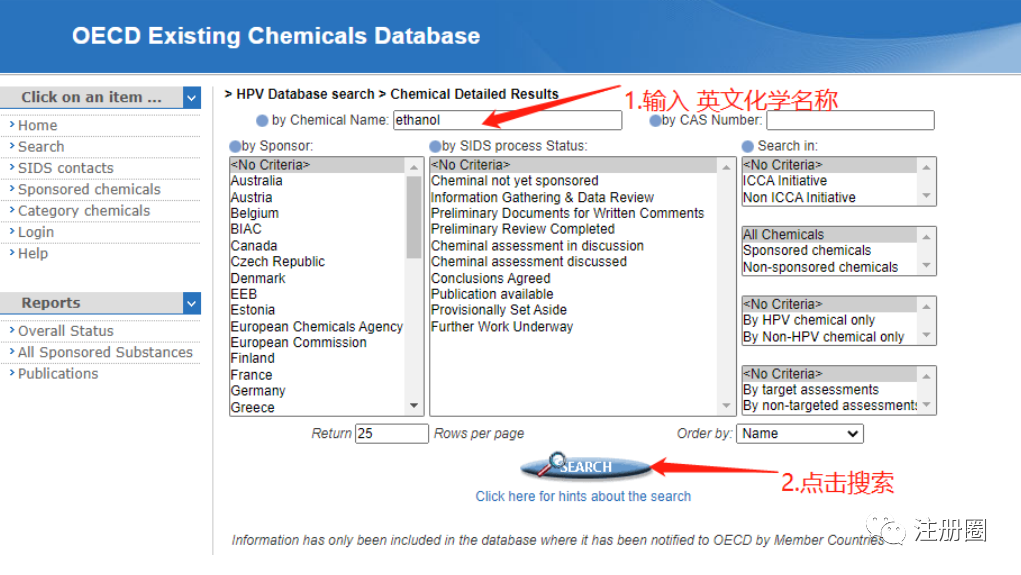Select France in Sponsor list
Viewport: 1021px width, 575px height.
point(251,375)
